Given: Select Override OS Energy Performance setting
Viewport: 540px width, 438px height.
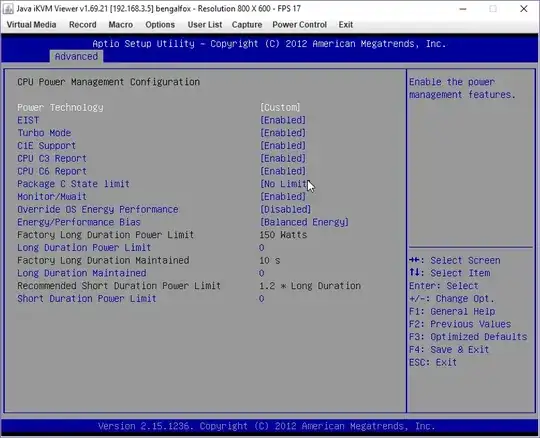Looking at the screenshot, I should 98,209.
